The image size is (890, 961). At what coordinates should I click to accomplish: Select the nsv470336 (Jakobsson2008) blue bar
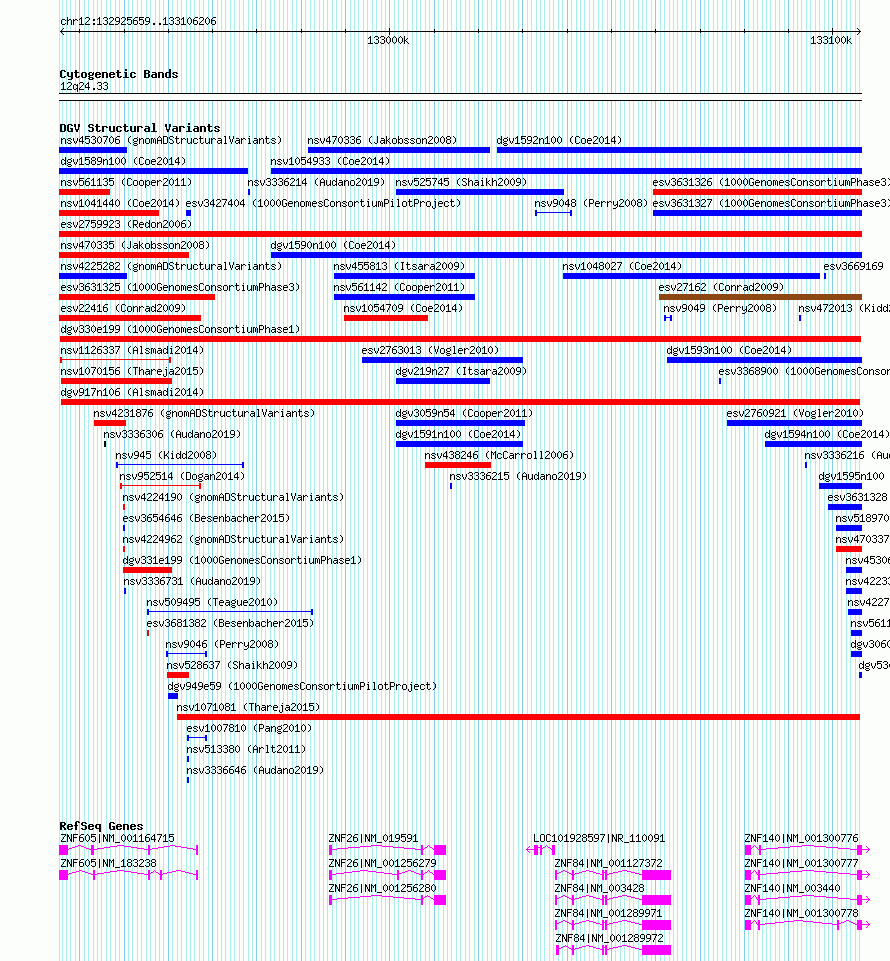399,150
